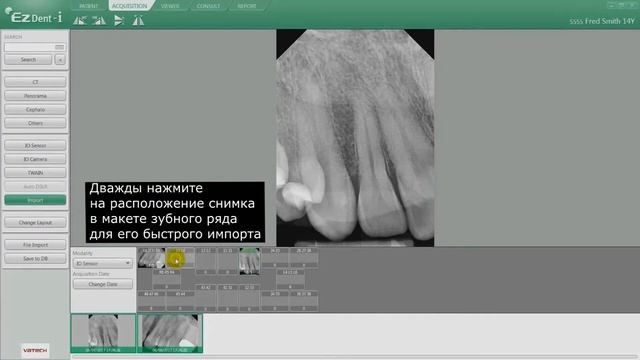Select first radiograph thumbnail in bottom strip

coord(103,333)
